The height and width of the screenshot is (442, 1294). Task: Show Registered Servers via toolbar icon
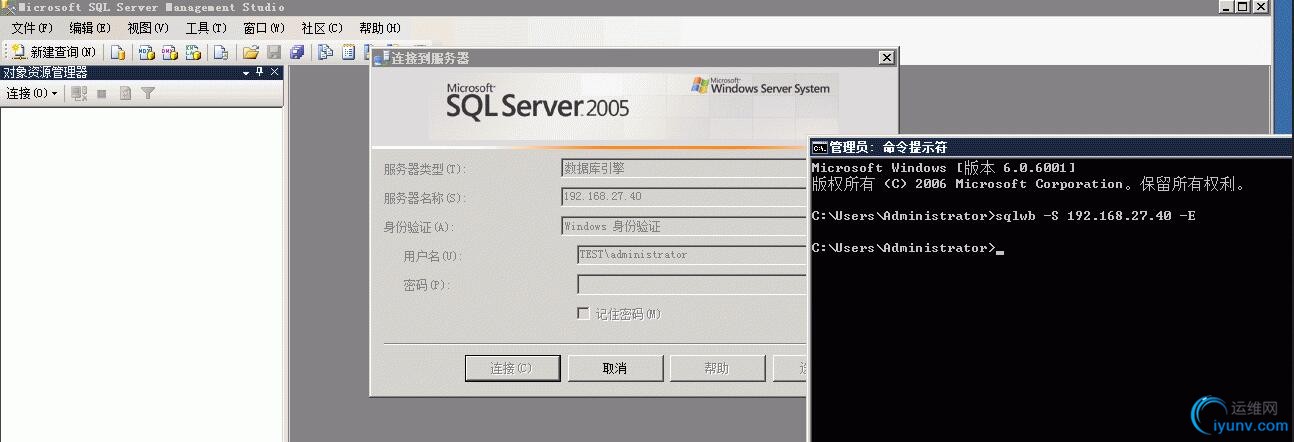325,52
